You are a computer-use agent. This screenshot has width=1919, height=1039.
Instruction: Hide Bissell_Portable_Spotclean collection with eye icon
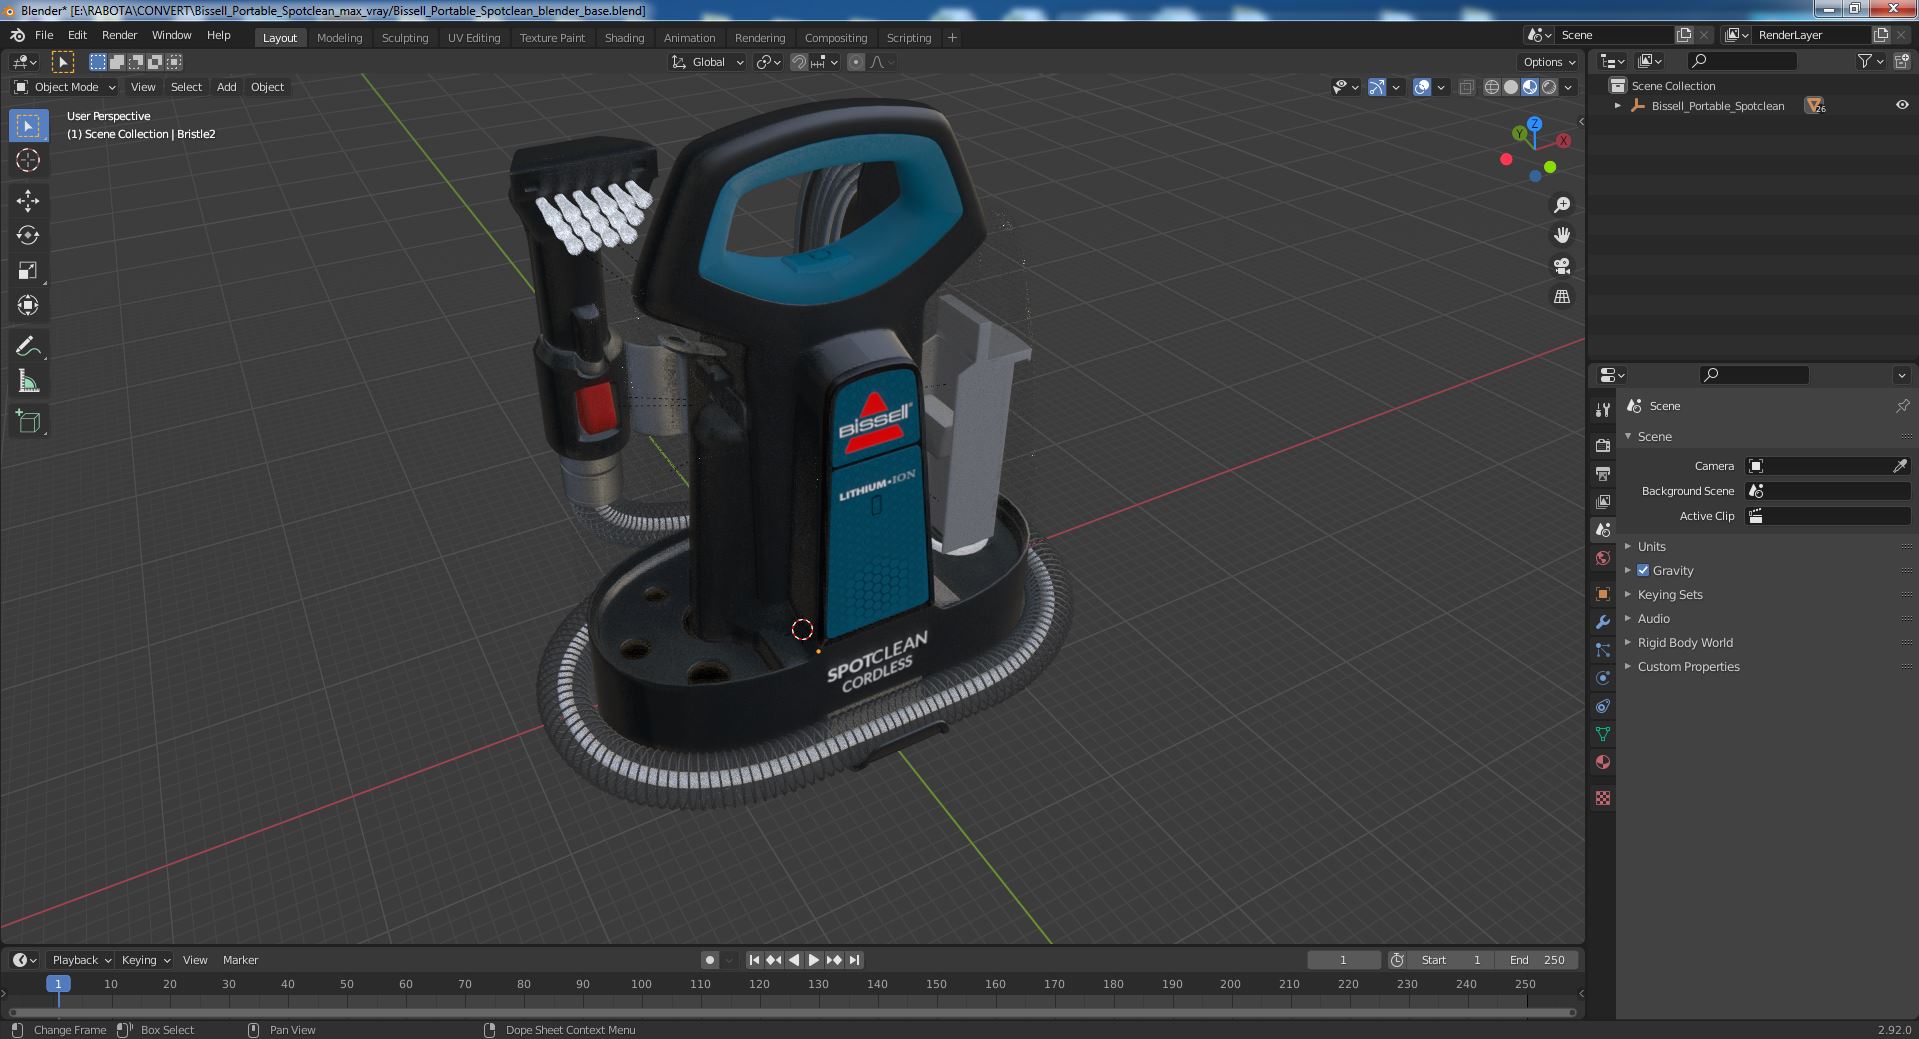[x=1902, y=105]
